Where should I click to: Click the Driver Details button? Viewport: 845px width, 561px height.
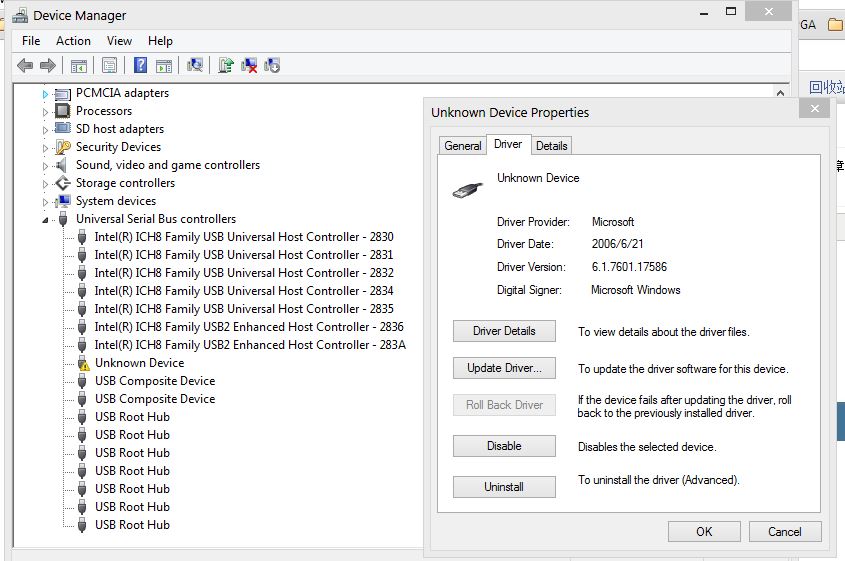[x=504, y=331]
